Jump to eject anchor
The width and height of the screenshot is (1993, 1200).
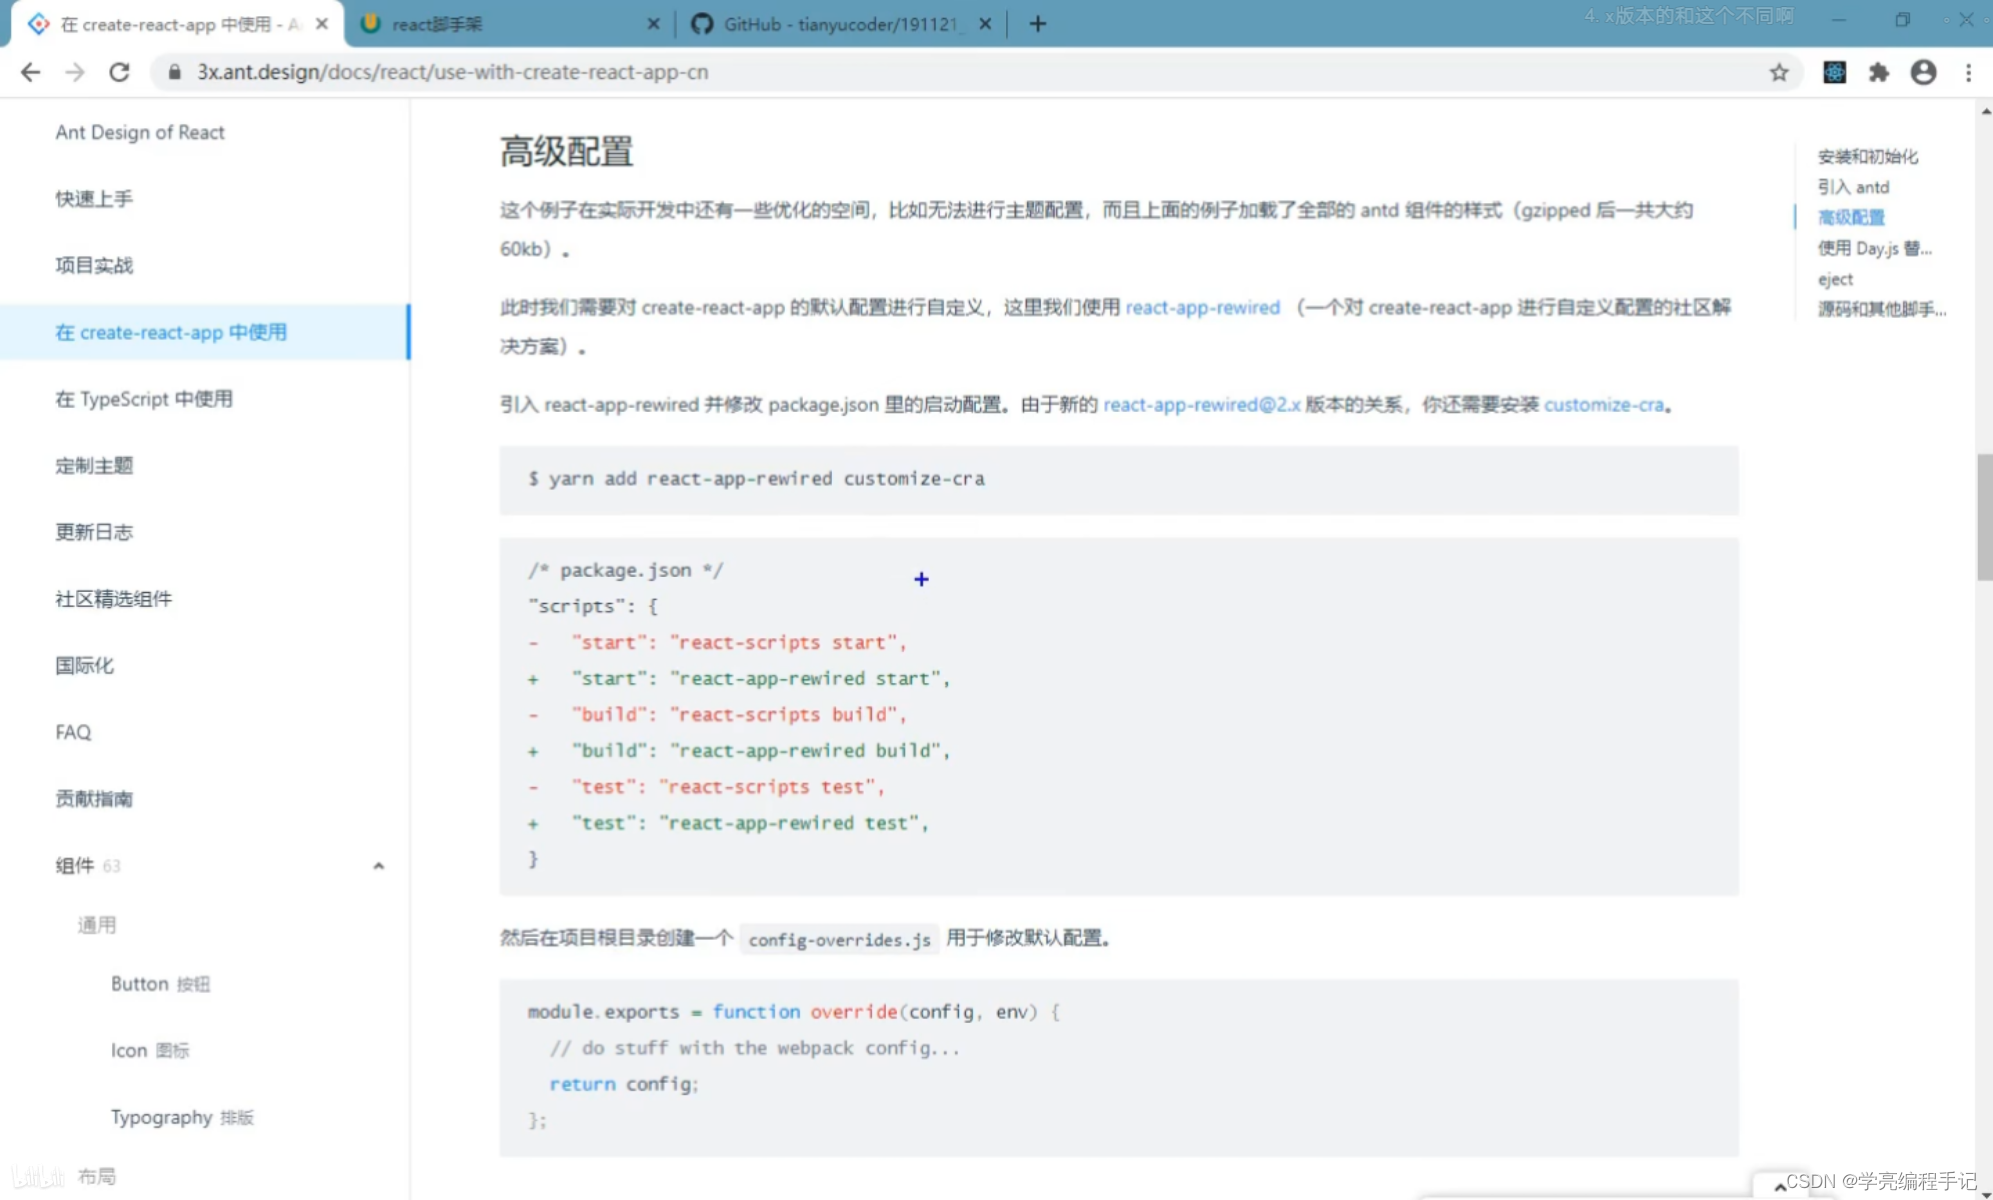click(x=1835, y=279)
